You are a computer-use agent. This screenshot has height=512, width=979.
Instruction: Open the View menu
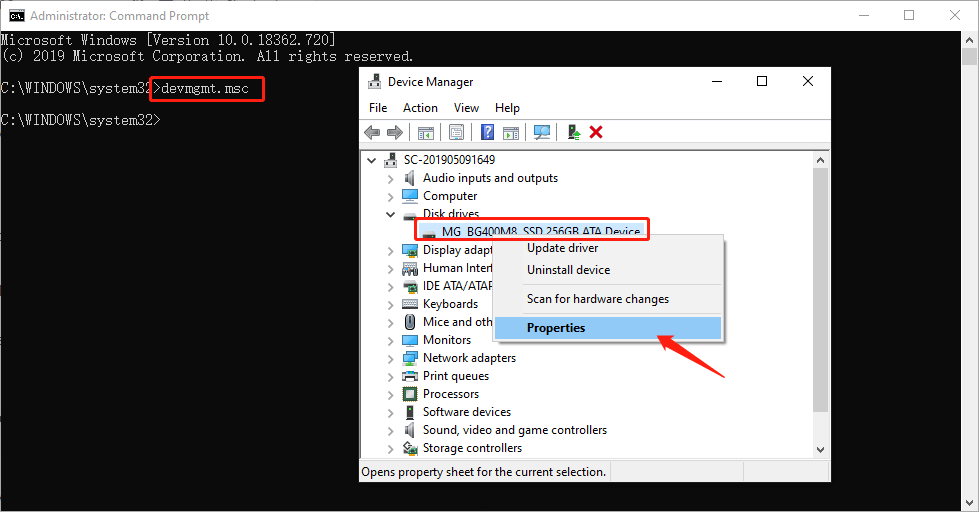click(x=466, y=108)
